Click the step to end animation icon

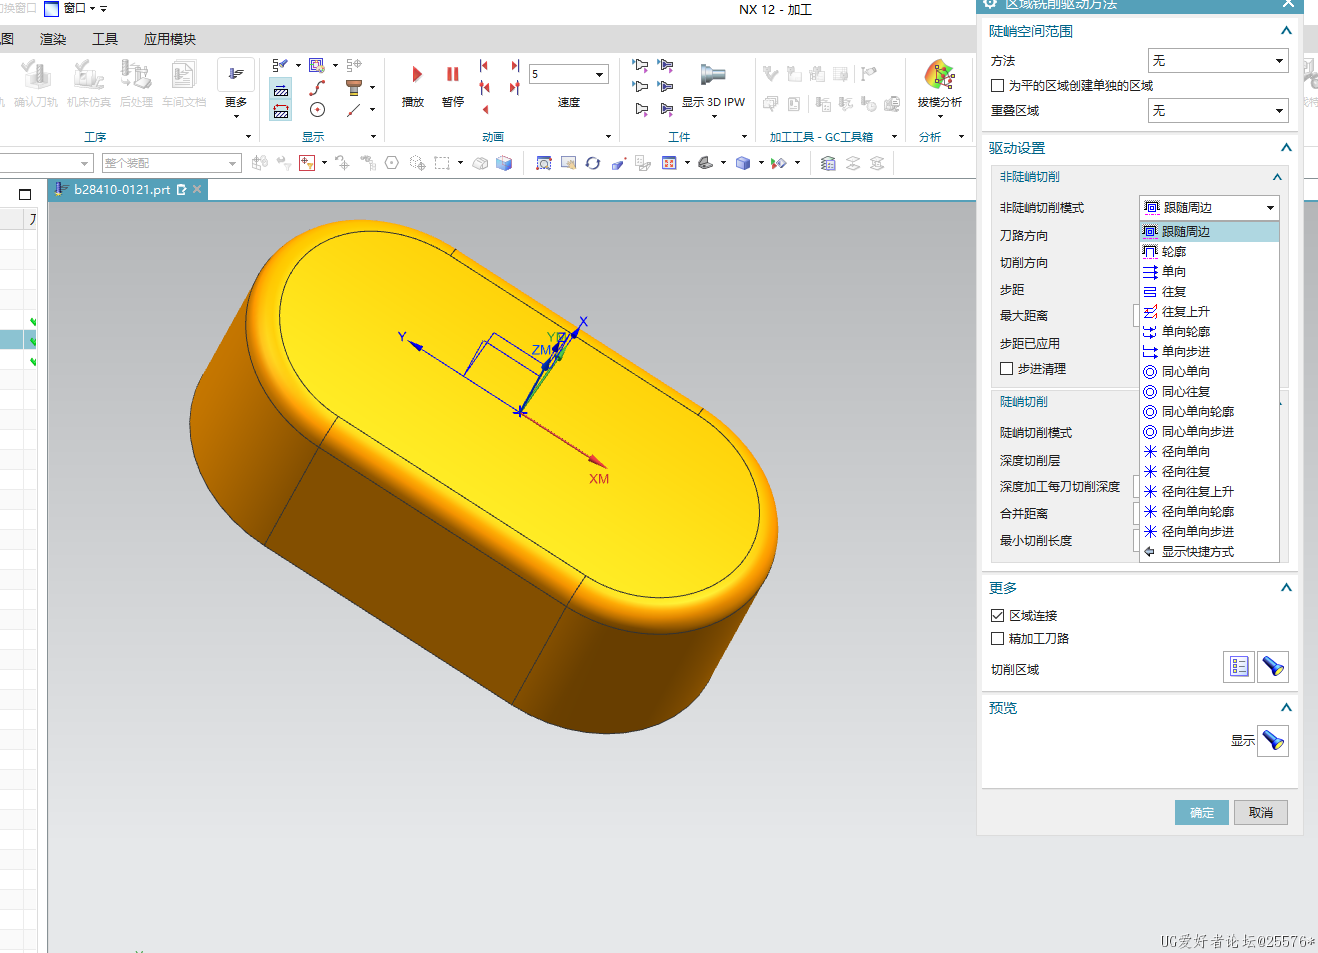point(515,66)
